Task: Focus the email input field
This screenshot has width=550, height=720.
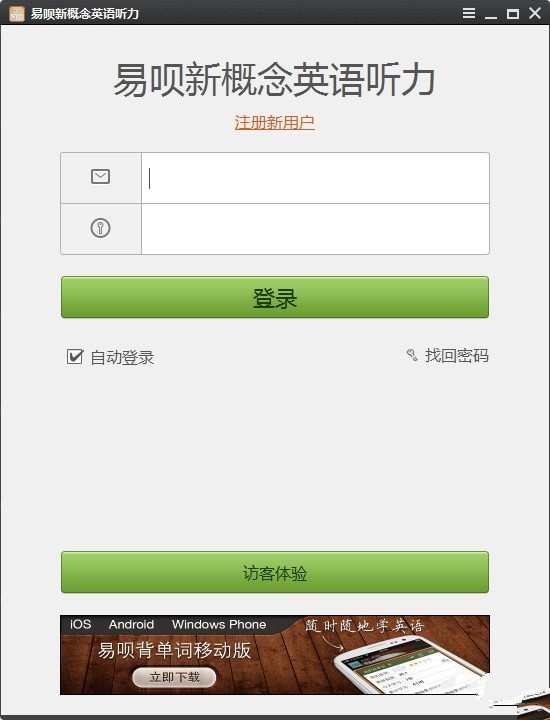Action: point(315,178)
